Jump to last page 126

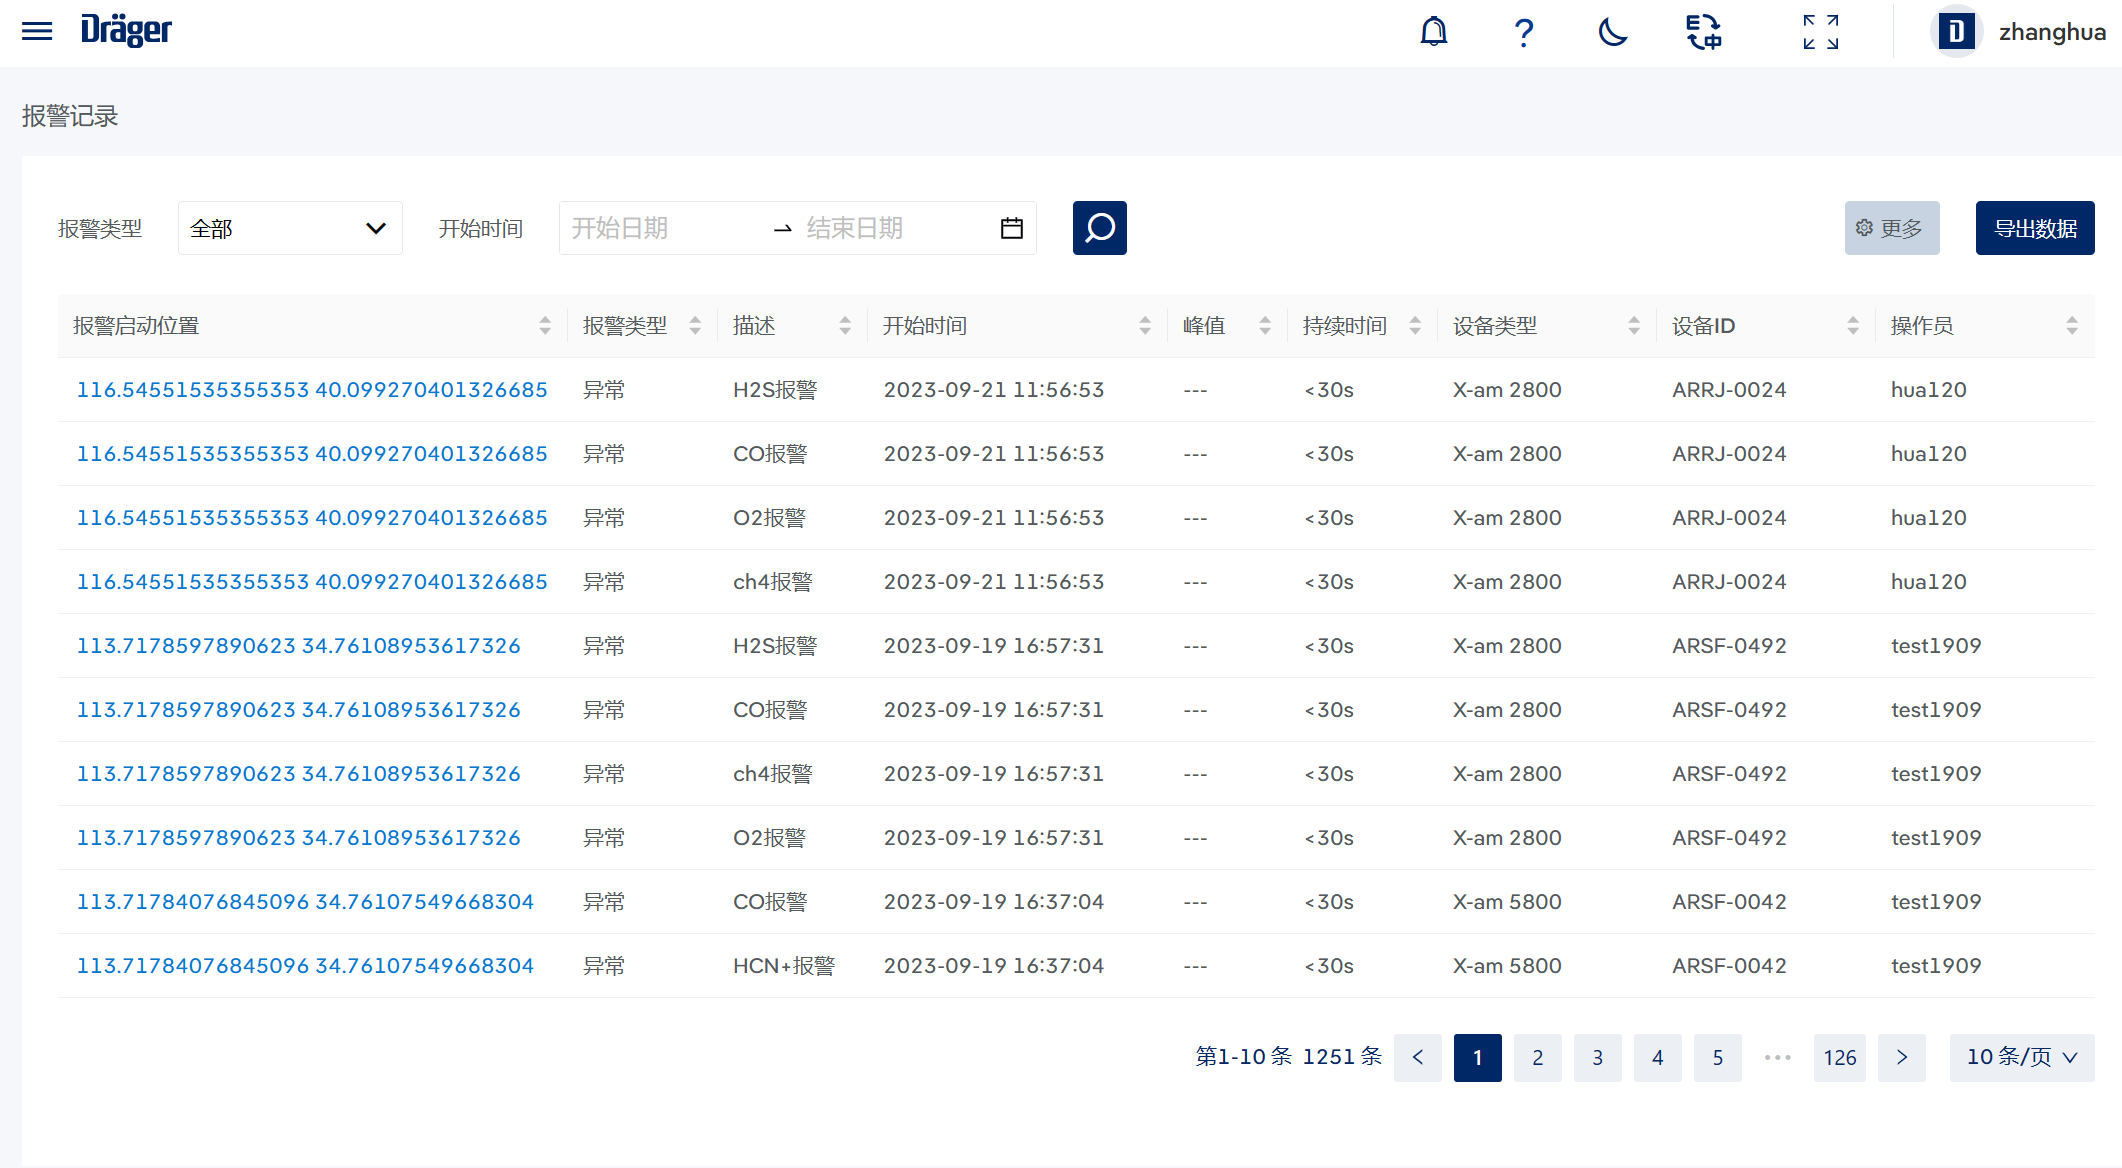click(x=1839, y=1057)
